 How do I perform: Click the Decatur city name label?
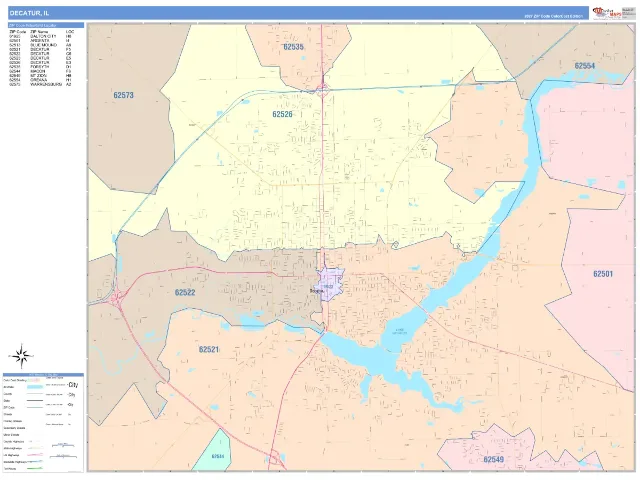coord(316,291)
